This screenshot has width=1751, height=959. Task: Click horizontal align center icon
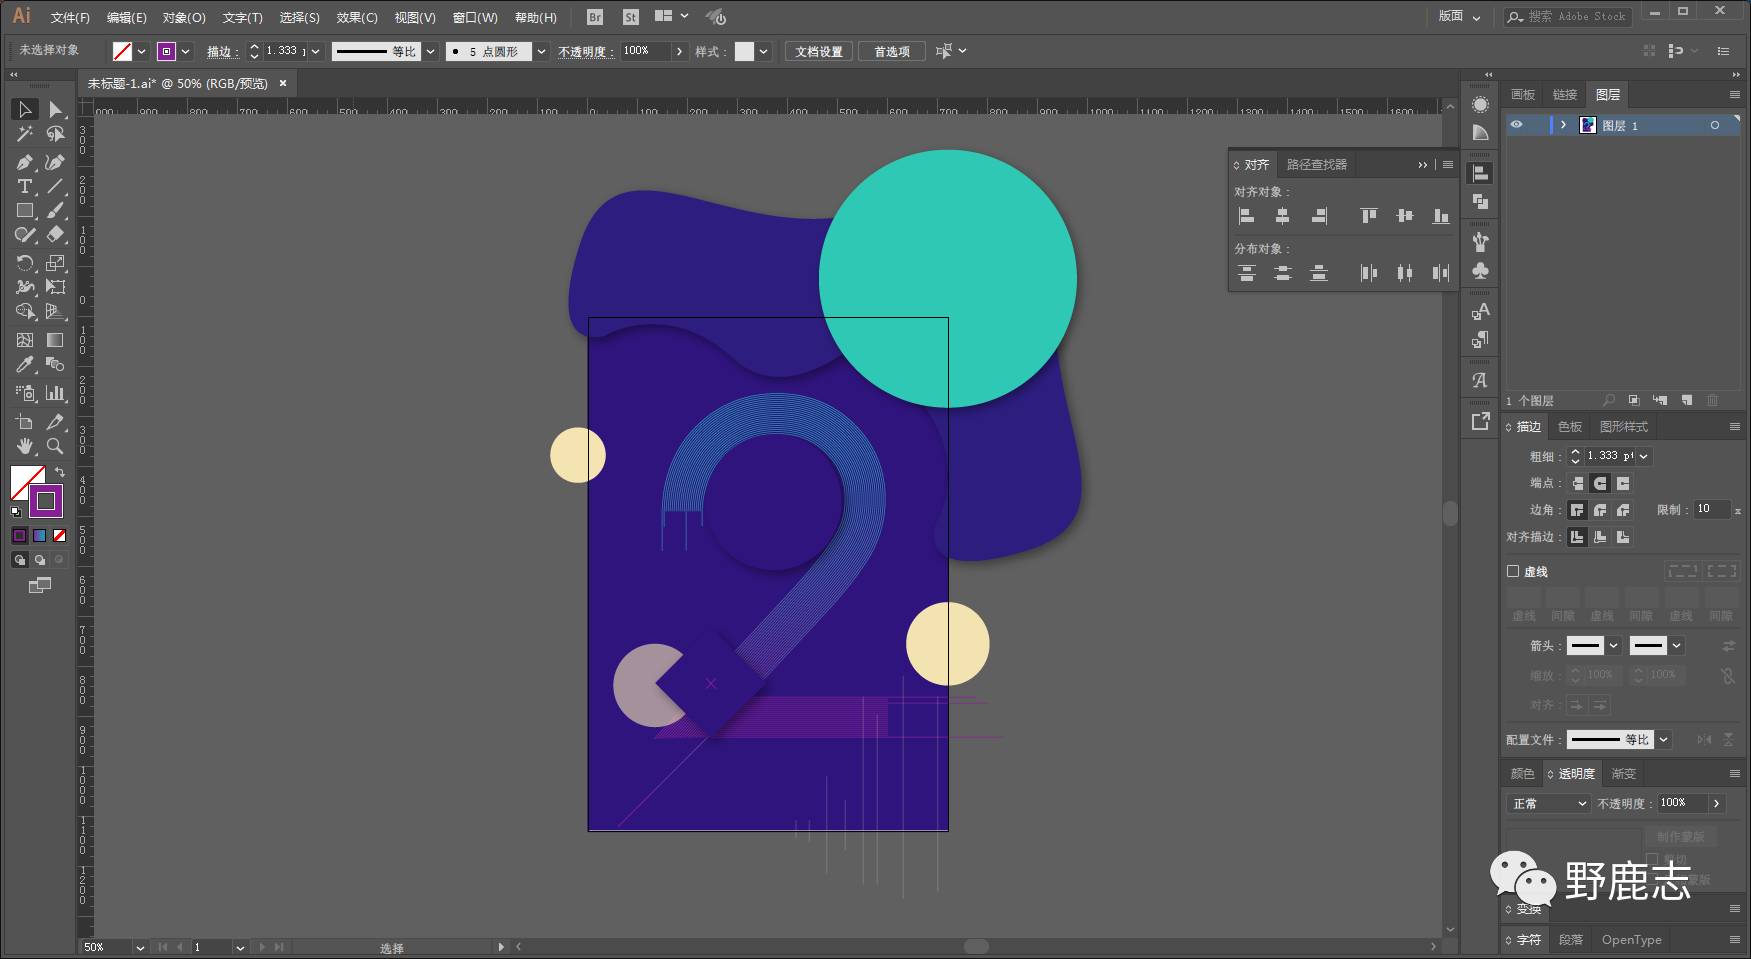pyautogui.click(x=1283, y=216)
